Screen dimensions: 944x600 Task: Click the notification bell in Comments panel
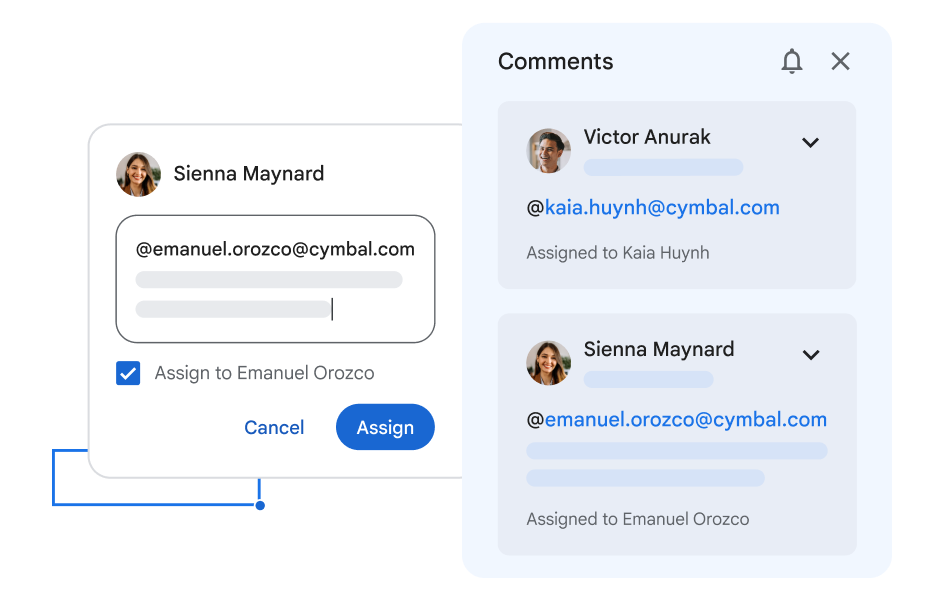coord(792,62)
